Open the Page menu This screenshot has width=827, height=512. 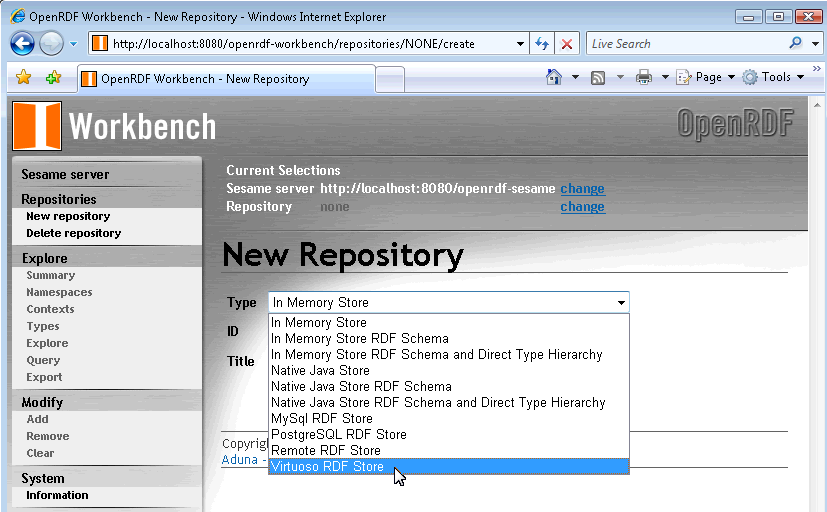pyautogui.click(x=706, y=77)
